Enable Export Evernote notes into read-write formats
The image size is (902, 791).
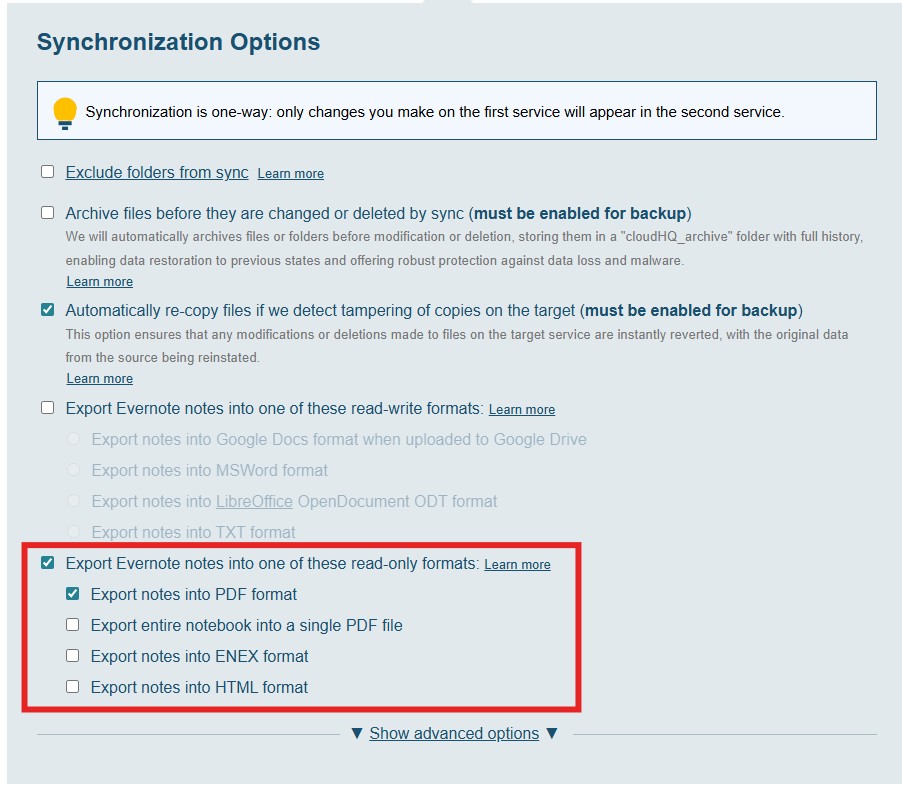tap(48, 408)
